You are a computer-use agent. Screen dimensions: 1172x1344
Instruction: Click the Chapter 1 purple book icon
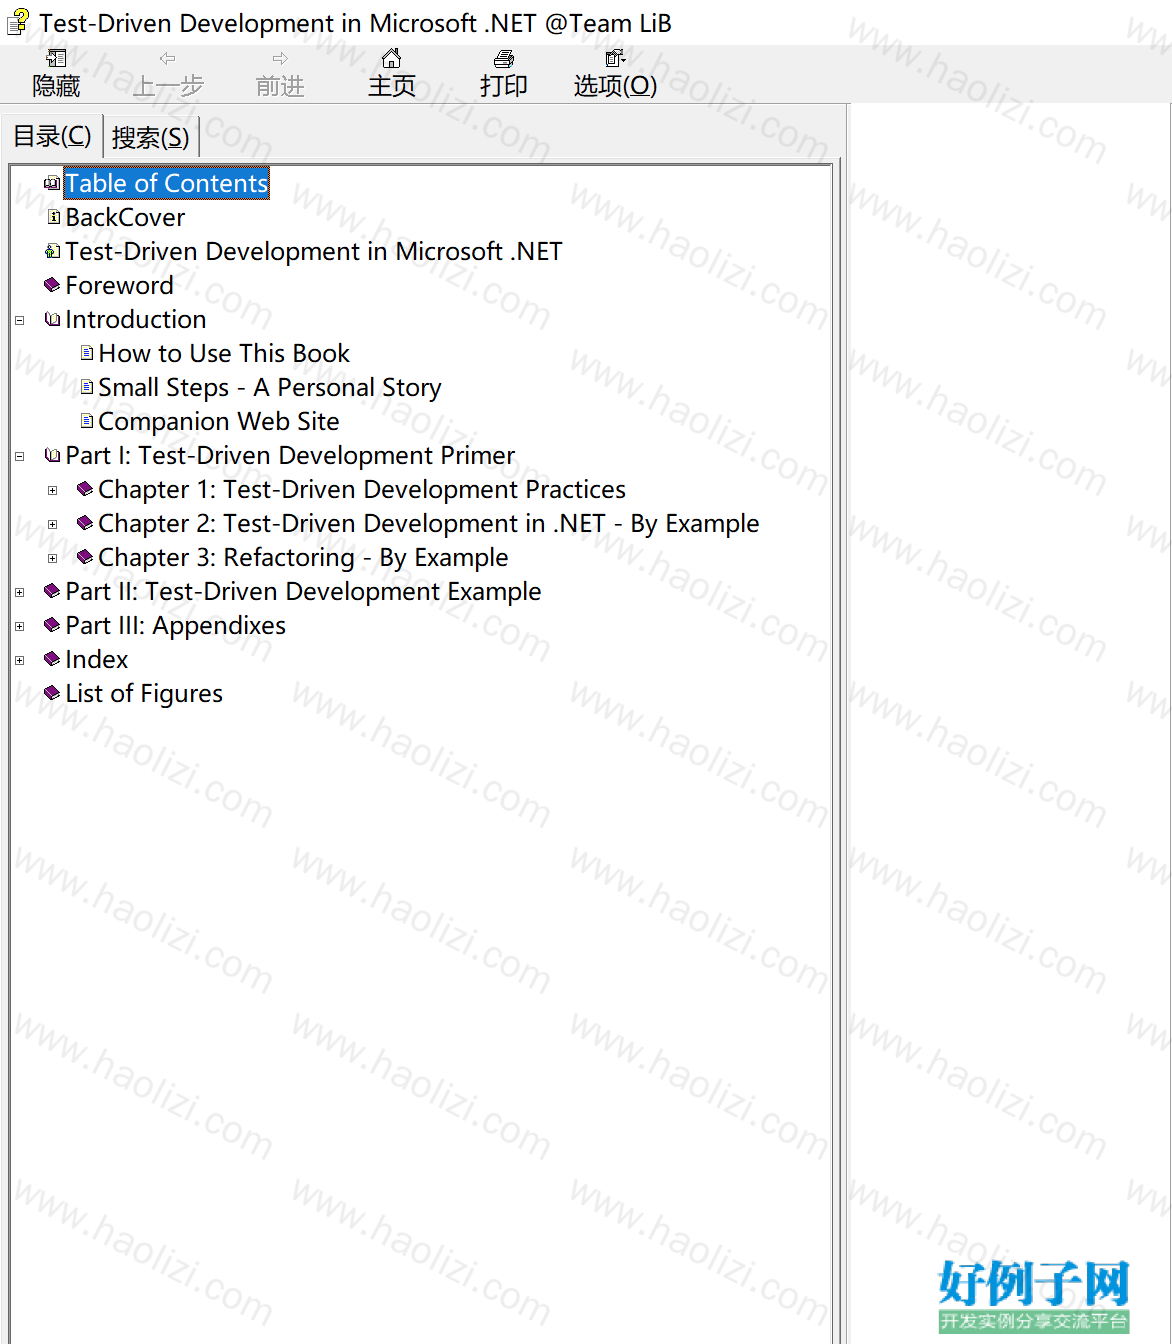click(86, 489)
